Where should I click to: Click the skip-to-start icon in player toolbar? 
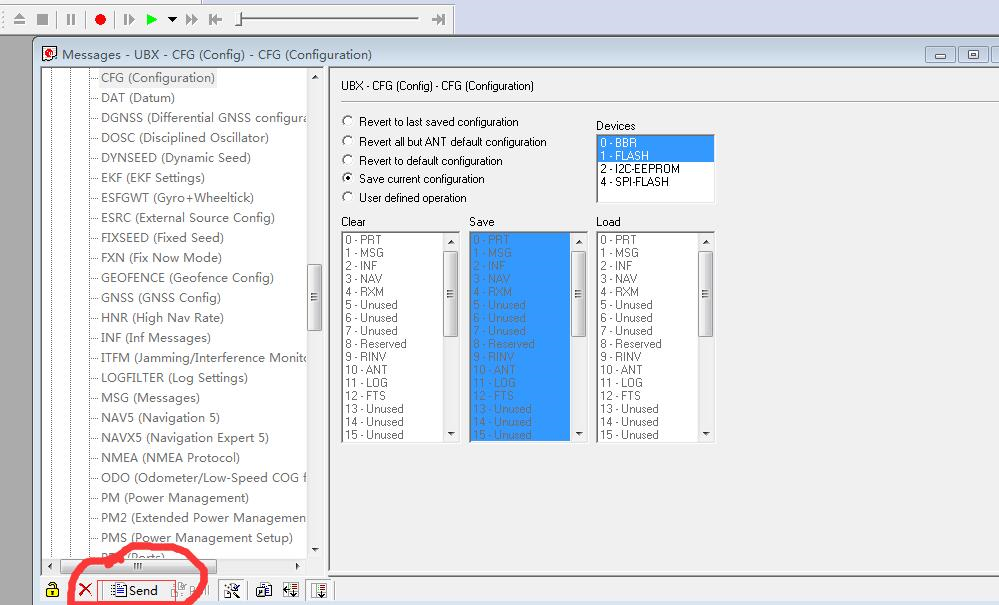click(215, 19)
